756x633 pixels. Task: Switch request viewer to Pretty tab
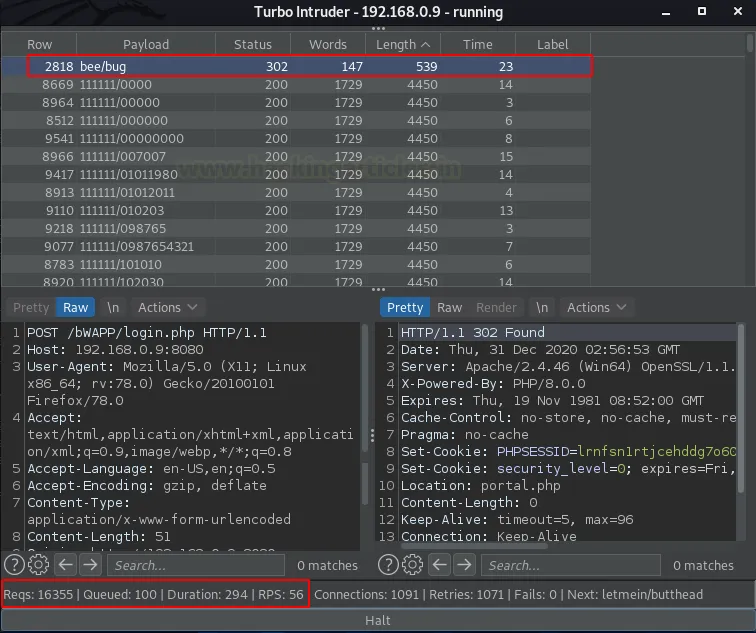pos(31,308)
